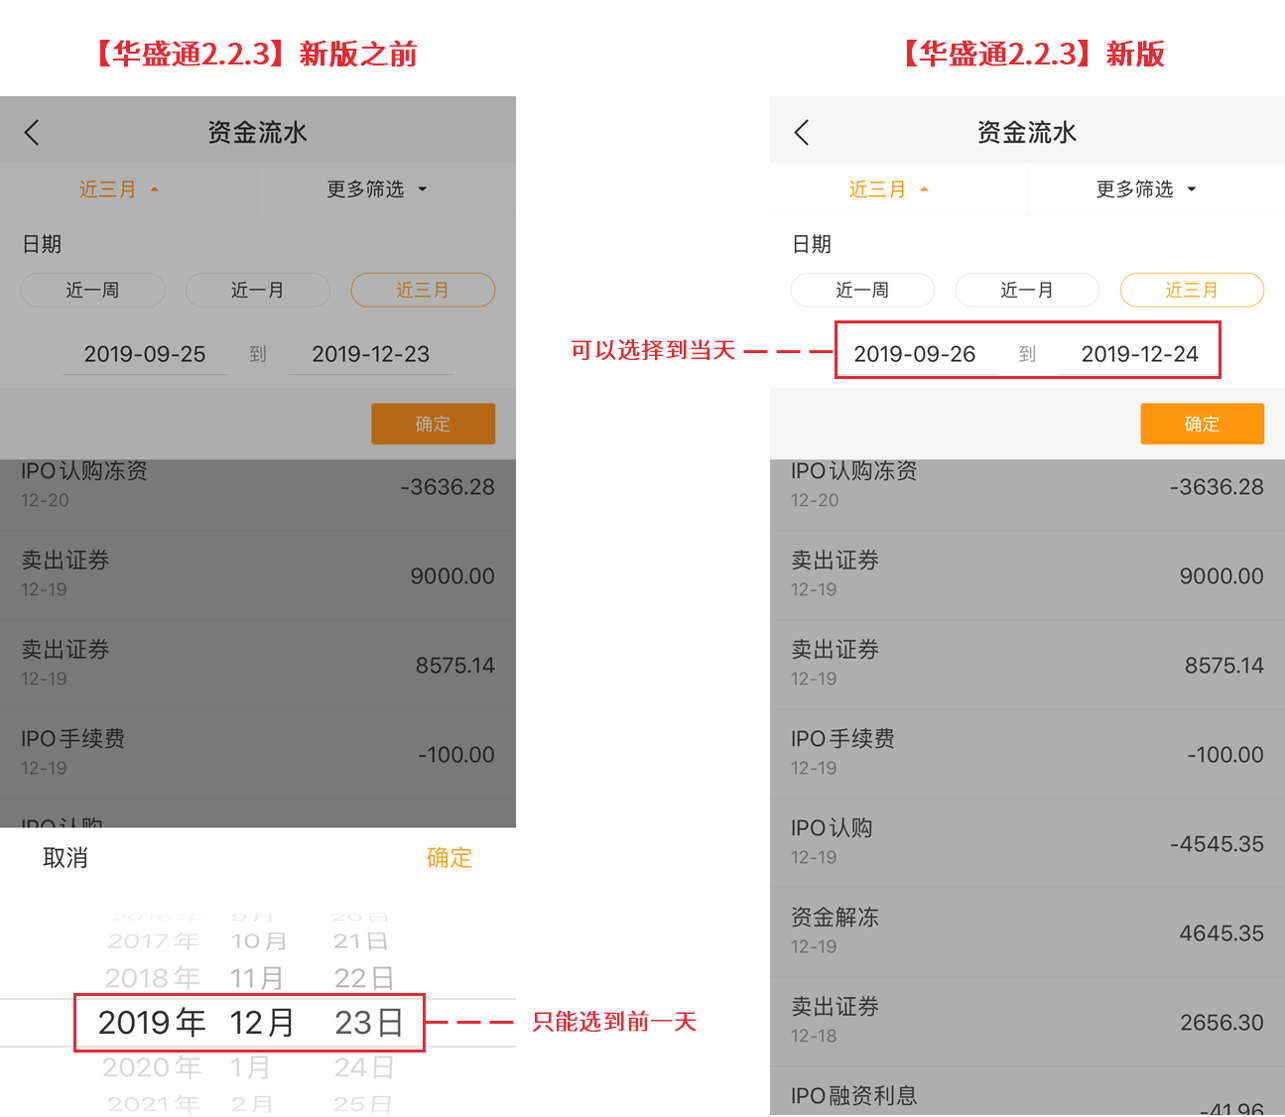
Task: Tap selected 2019年 in year wheel
Action: pos(152,1022)
